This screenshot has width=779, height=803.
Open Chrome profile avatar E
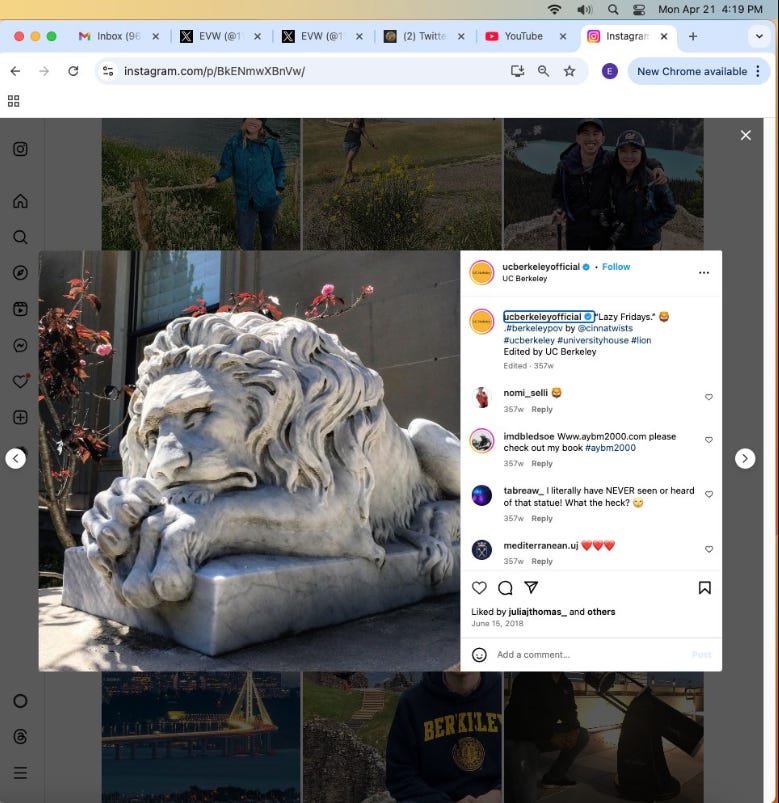pos(609,71)
